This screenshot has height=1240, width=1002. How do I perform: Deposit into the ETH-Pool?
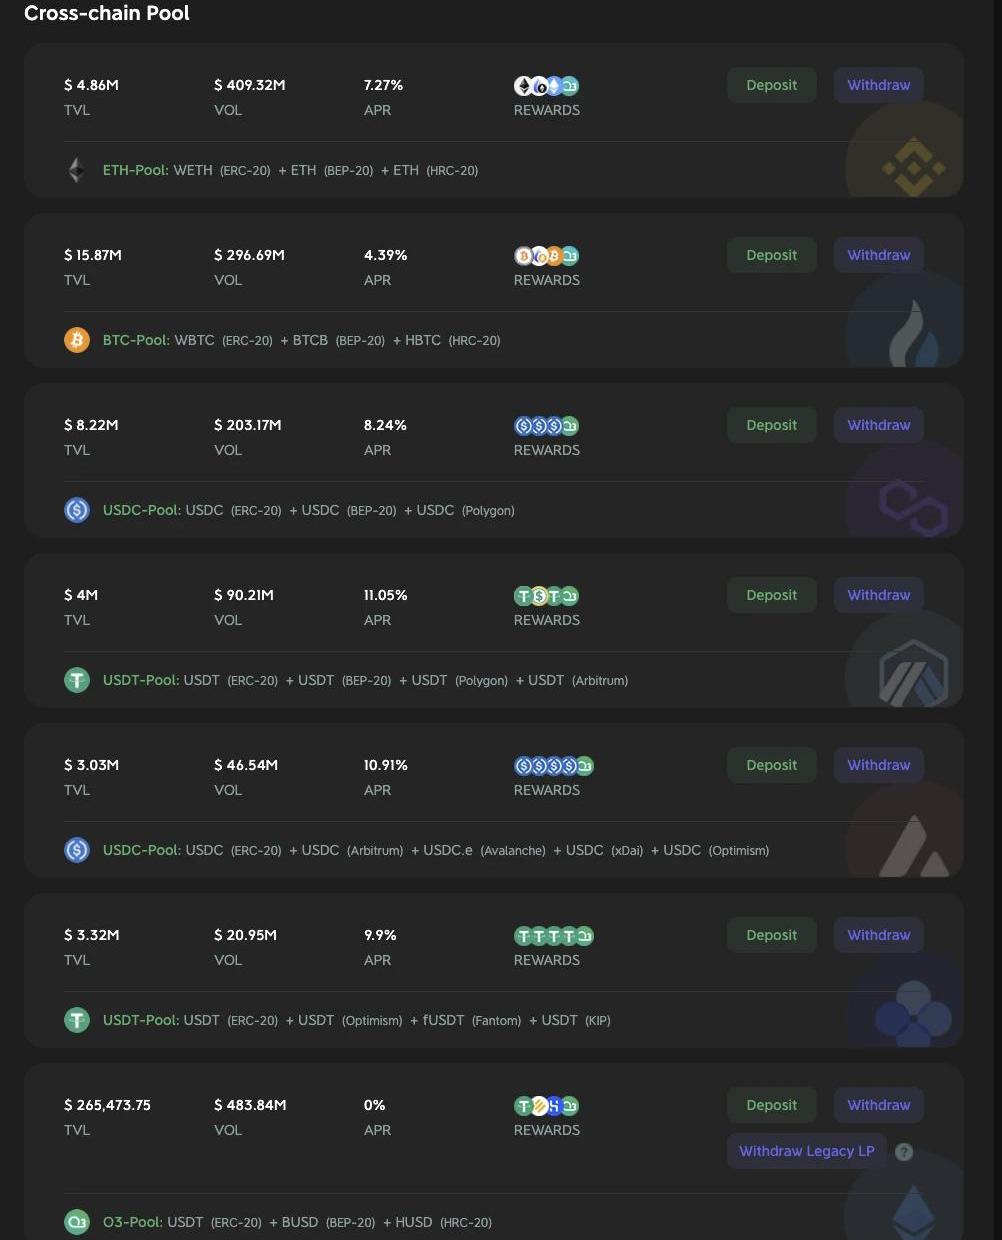pos(772,85)
